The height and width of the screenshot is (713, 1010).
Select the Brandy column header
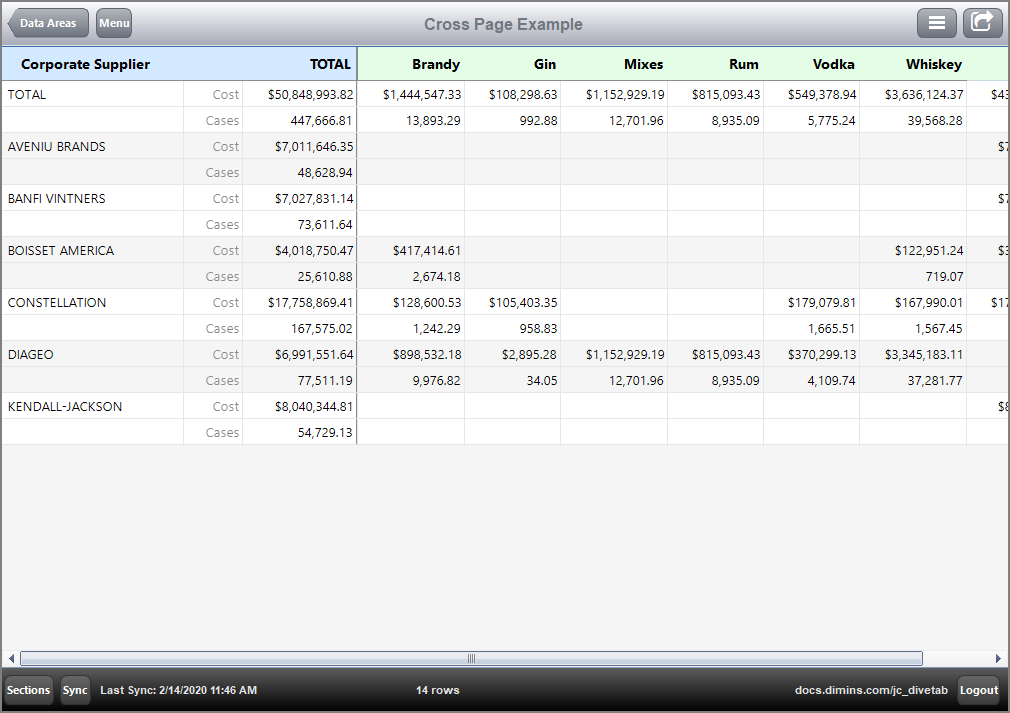click(435, 64)
